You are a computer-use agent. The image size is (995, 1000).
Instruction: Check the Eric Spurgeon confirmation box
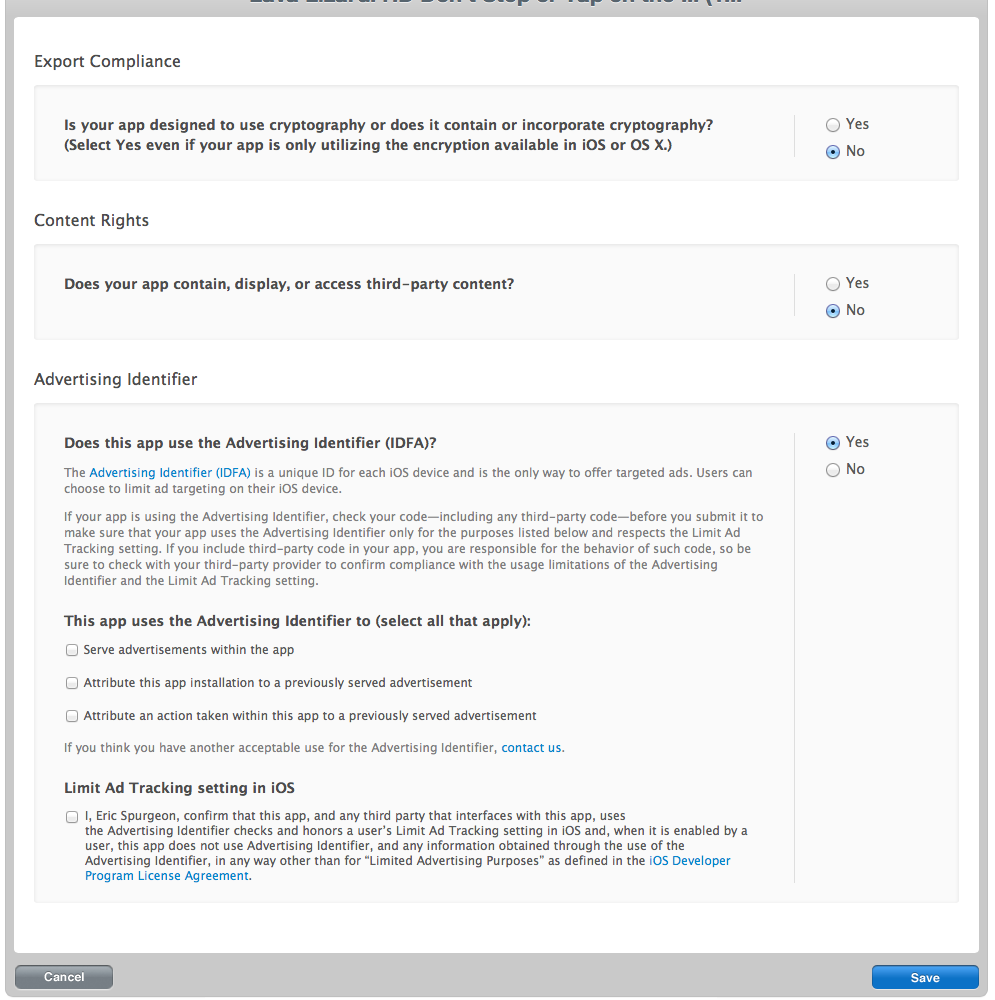click(72, 817)
